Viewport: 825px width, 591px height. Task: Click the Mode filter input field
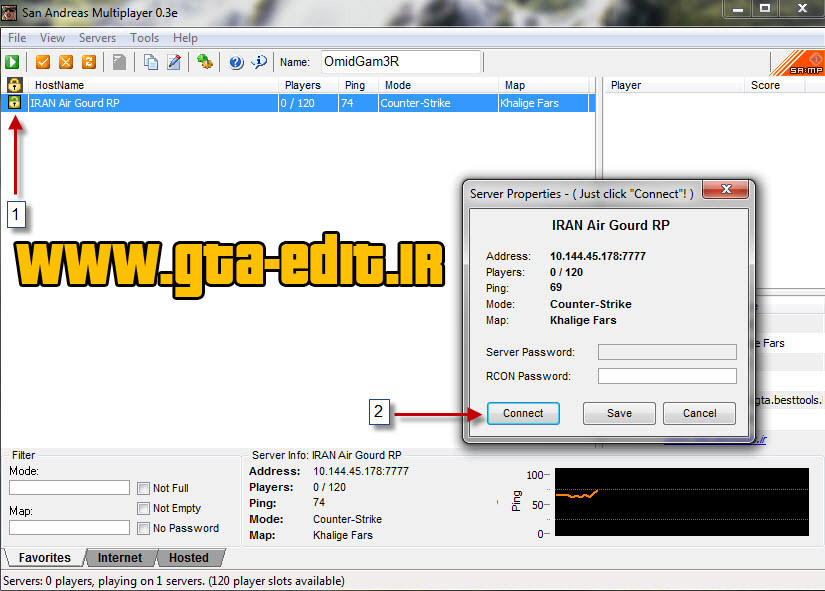pyautogui.click(x=69, y=487)
